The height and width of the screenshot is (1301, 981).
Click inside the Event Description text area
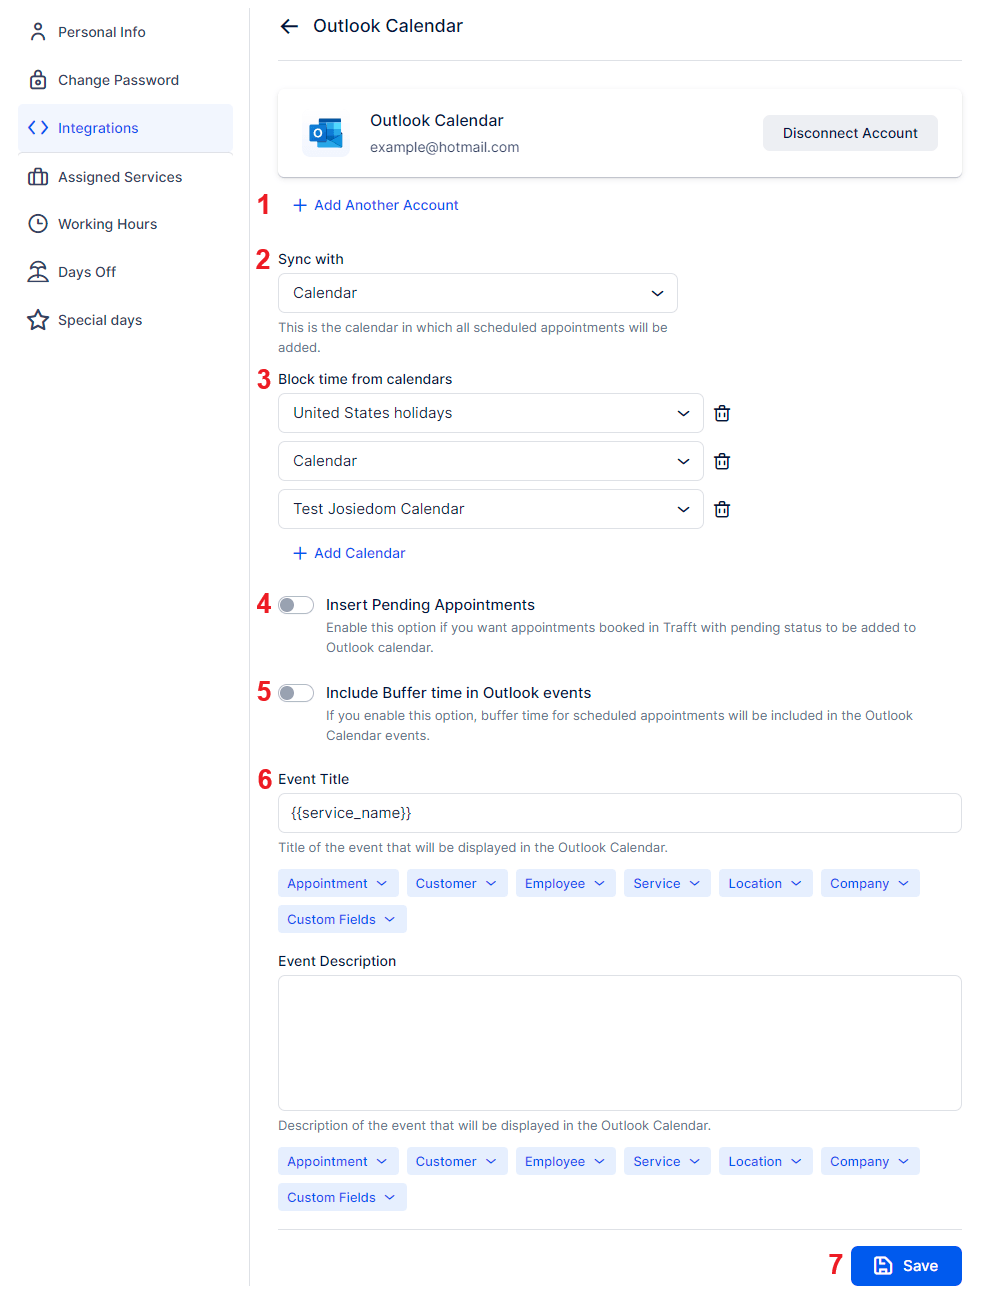[x=618, y=1042]
